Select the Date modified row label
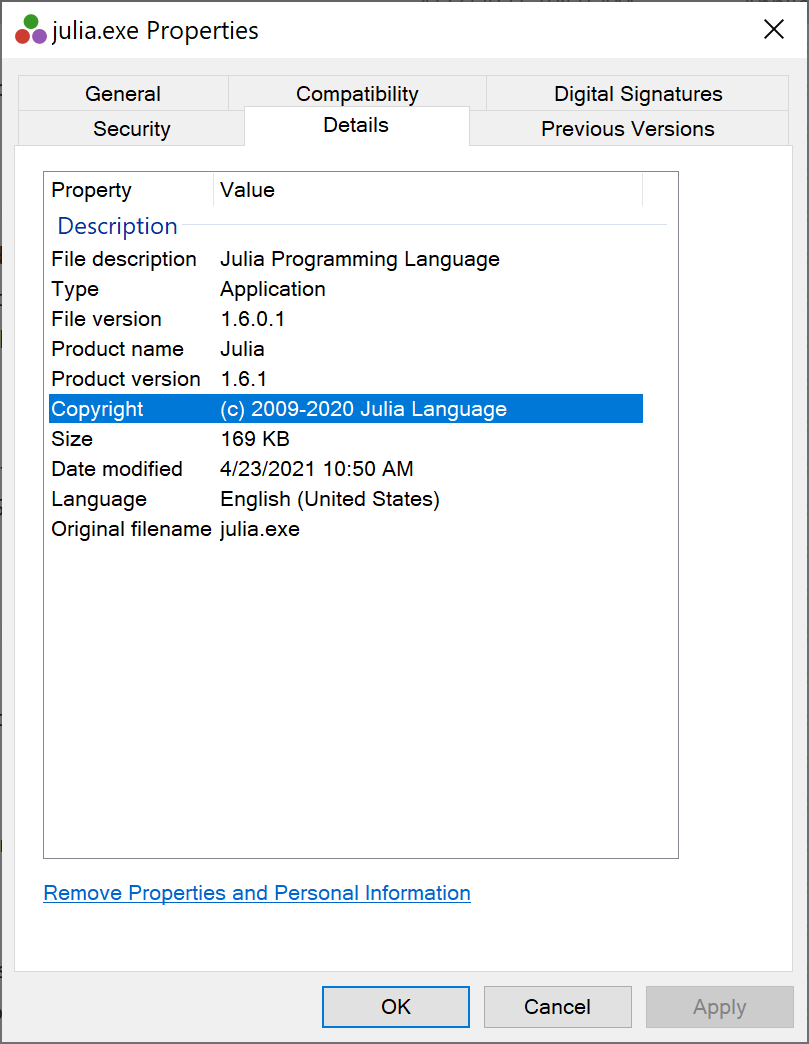This screenshot has height=1044, width=809. pyautogui.click(x=117, y=469)
